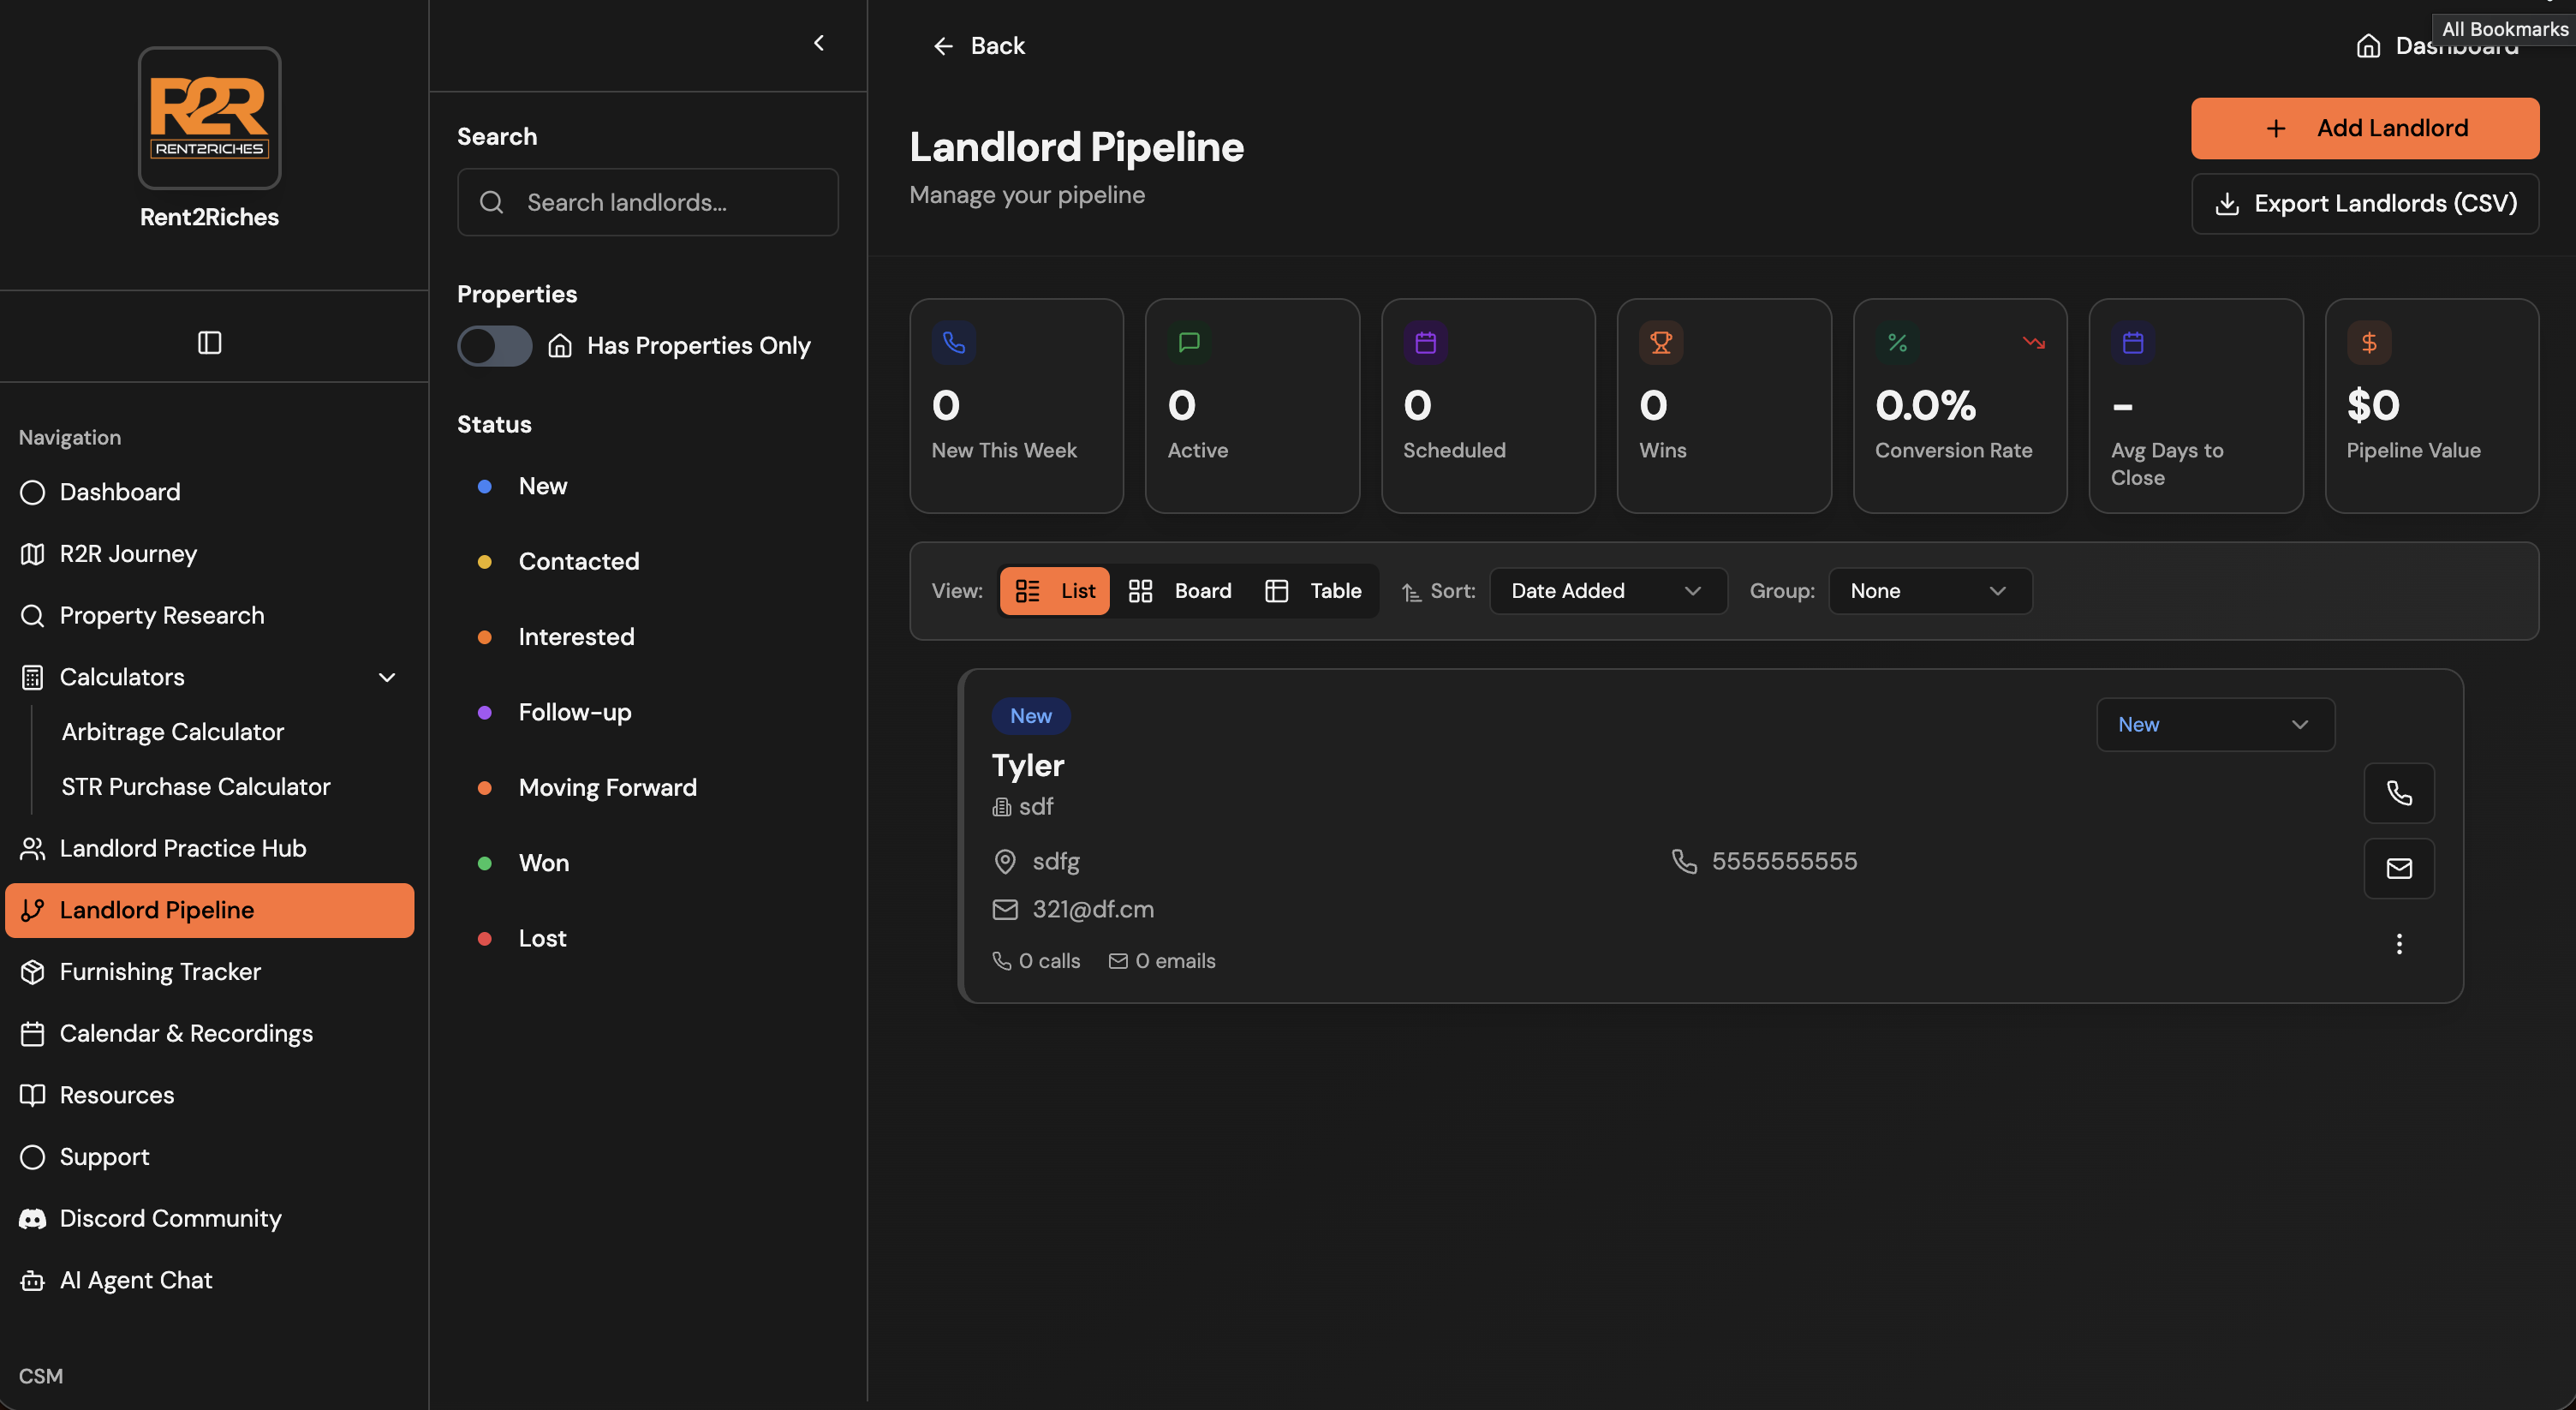Viewport: 2576px width, 1410px height.
Task: Click the Rent2Riches logo
Action: coord(209,118)
